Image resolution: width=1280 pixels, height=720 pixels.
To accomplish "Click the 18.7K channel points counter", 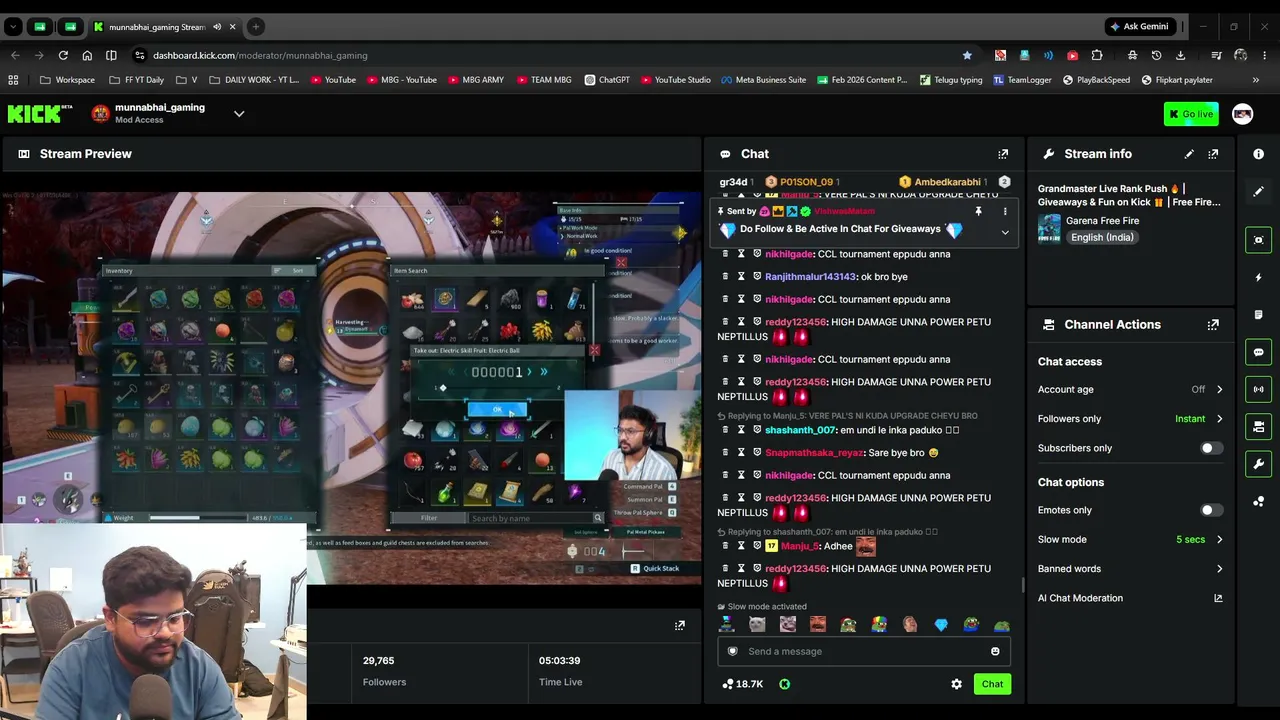I will 742,684.
